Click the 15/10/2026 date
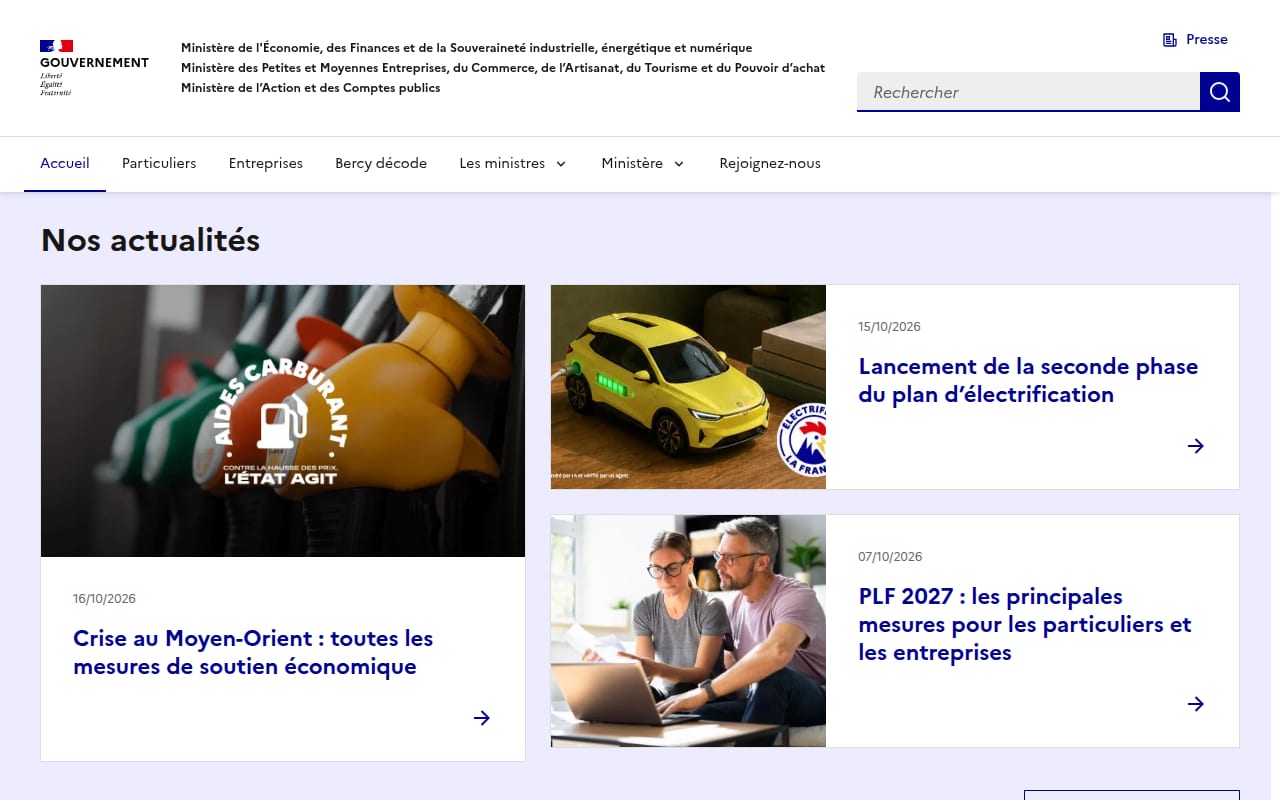 pos(890,327)
